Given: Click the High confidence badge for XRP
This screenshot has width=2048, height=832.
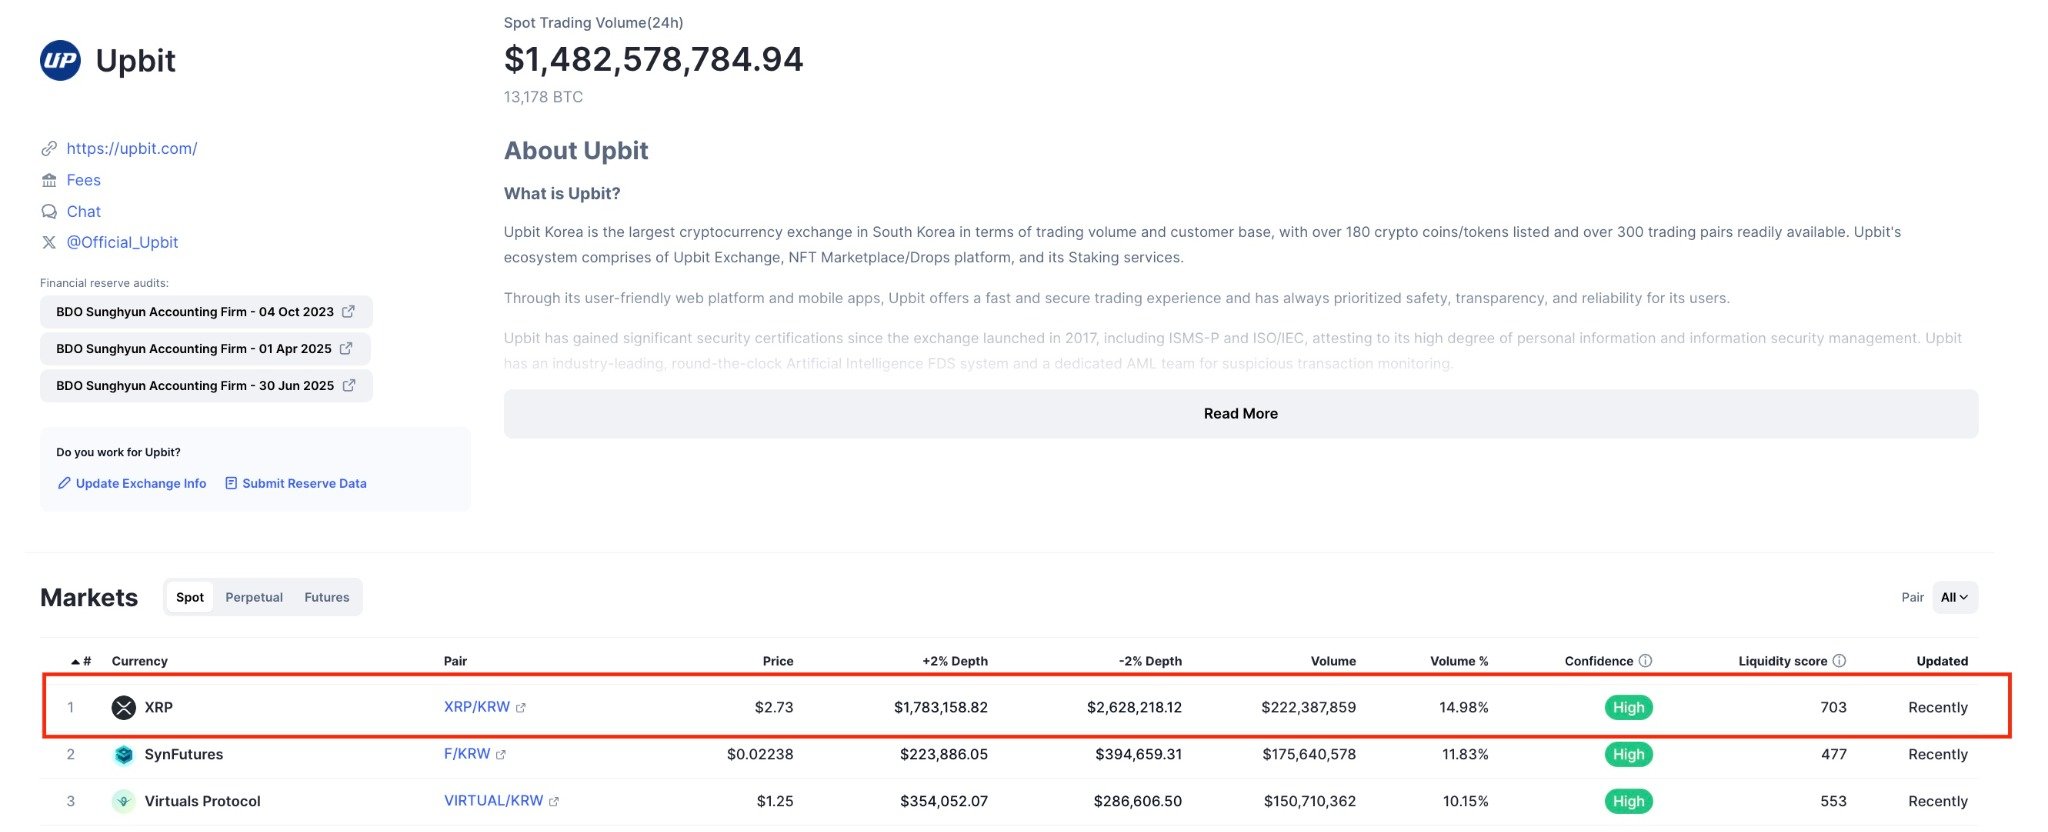Looking at the screenshot, I should pyautogui.click(x=1628, y=707).
